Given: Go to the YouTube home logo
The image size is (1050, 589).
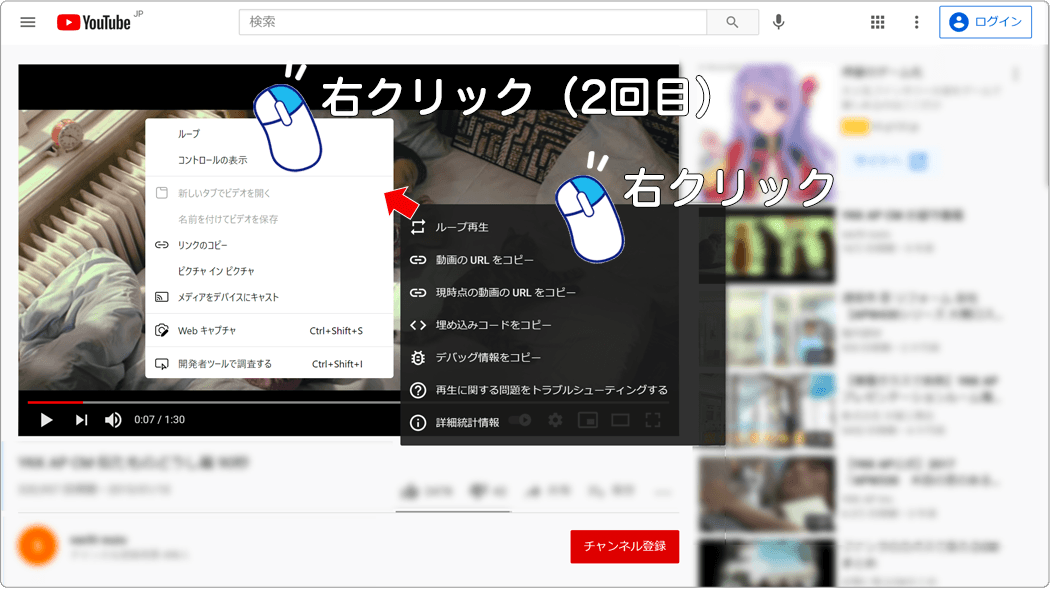Looking at the screenshot, I should 94,22.
